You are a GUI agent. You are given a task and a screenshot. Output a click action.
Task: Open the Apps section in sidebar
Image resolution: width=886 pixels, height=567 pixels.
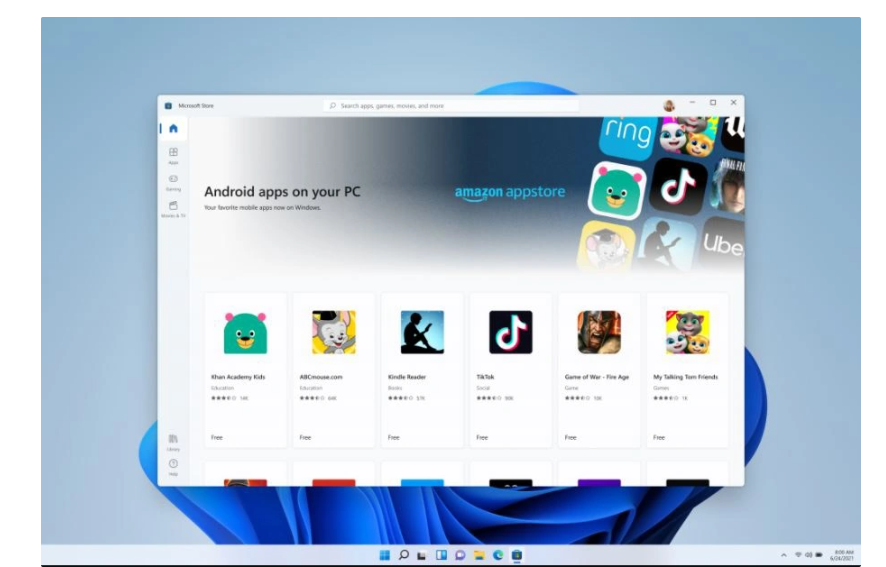tap(173, 155)
